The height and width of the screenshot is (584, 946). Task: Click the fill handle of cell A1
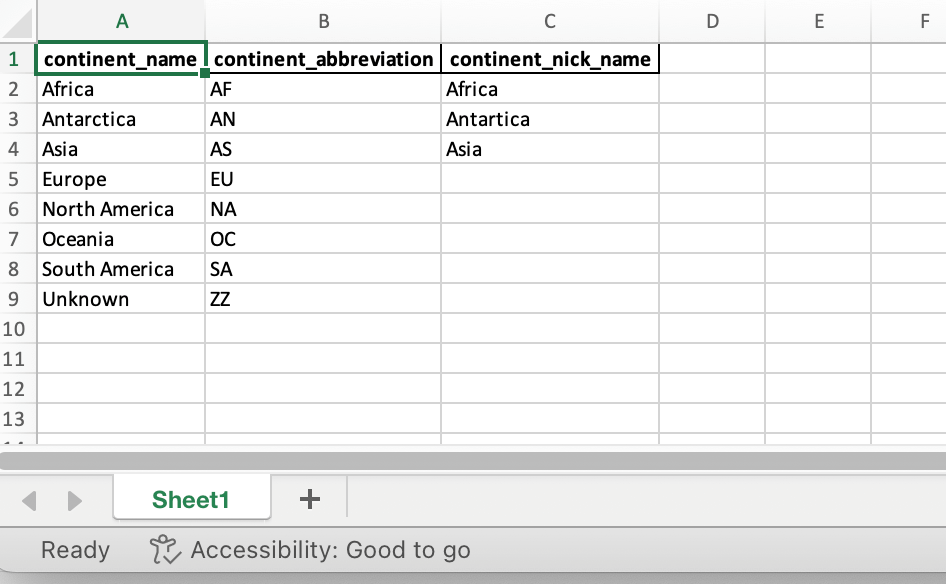(205, 73)
